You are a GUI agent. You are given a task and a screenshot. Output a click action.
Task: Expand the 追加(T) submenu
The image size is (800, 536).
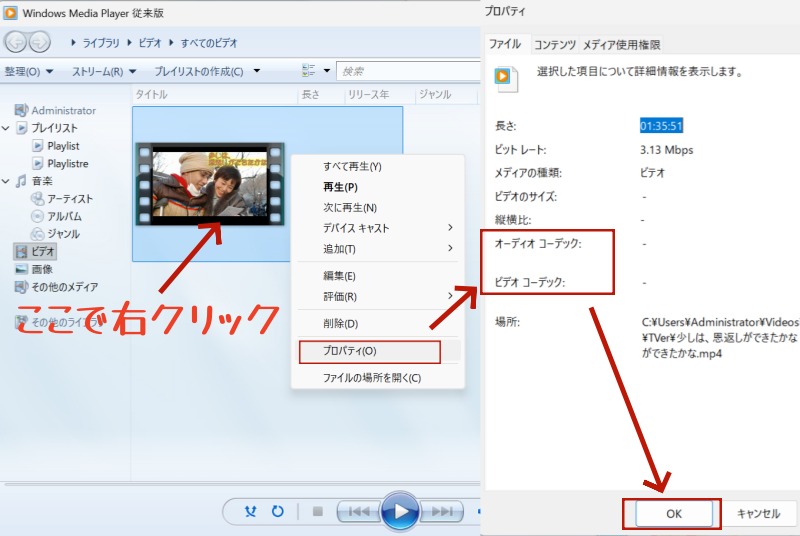point(450,248)
